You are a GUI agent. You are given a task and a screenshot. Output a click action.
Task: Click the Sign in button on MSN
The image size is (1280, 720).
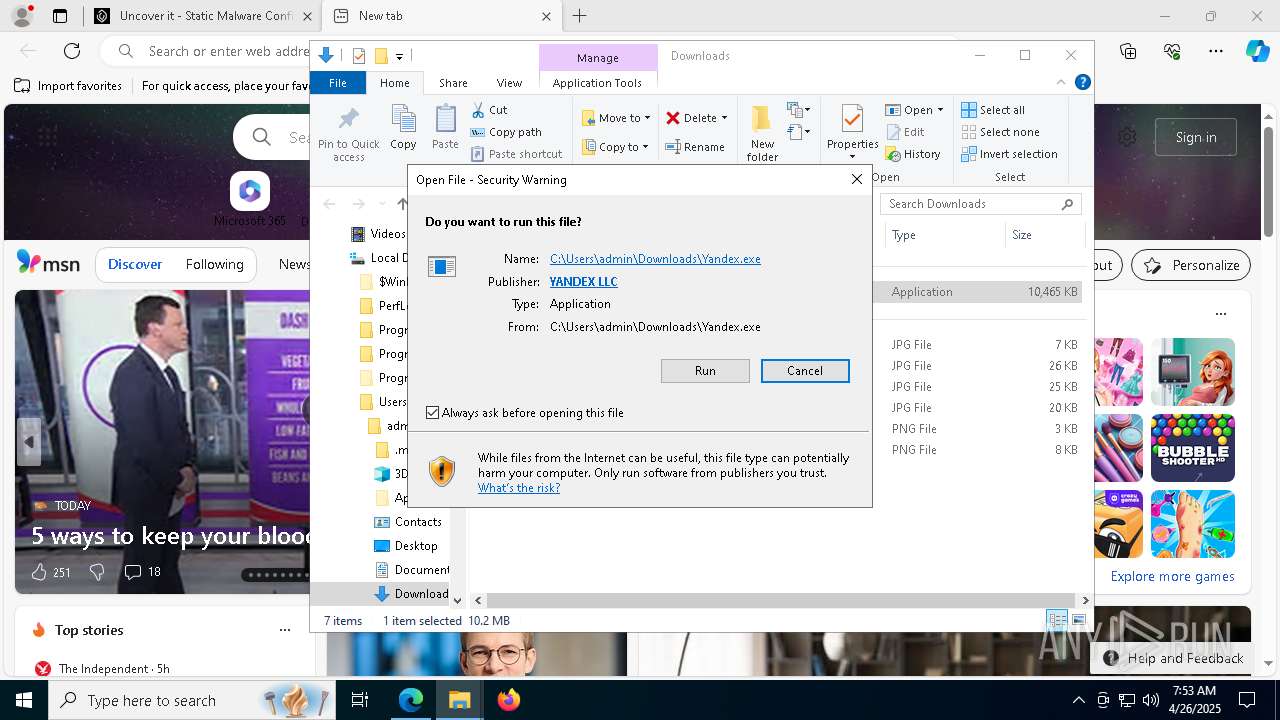1196,137
